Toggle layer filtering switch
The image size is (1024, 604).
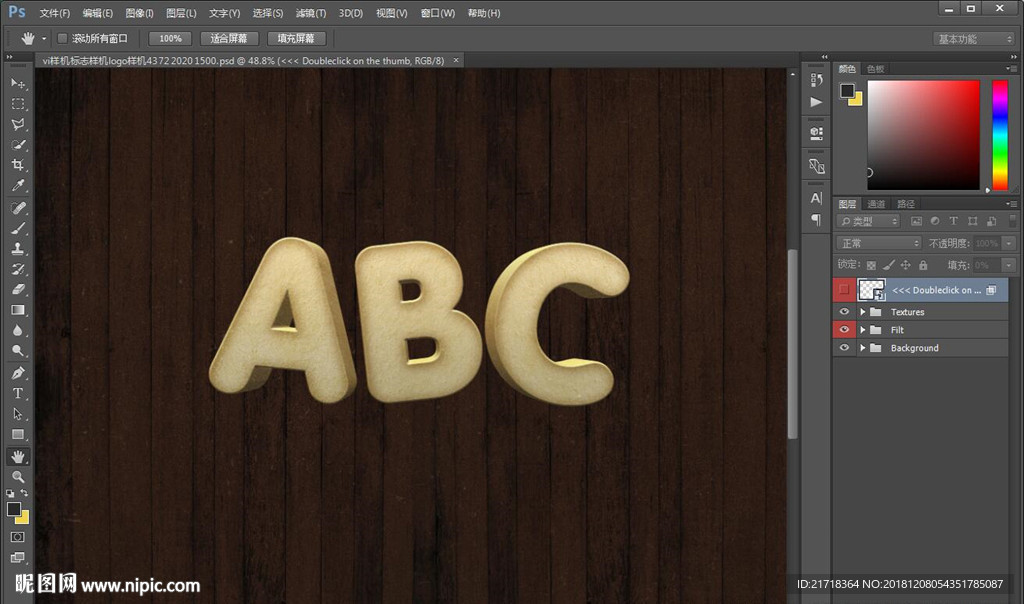click(x=1012, y=221)
